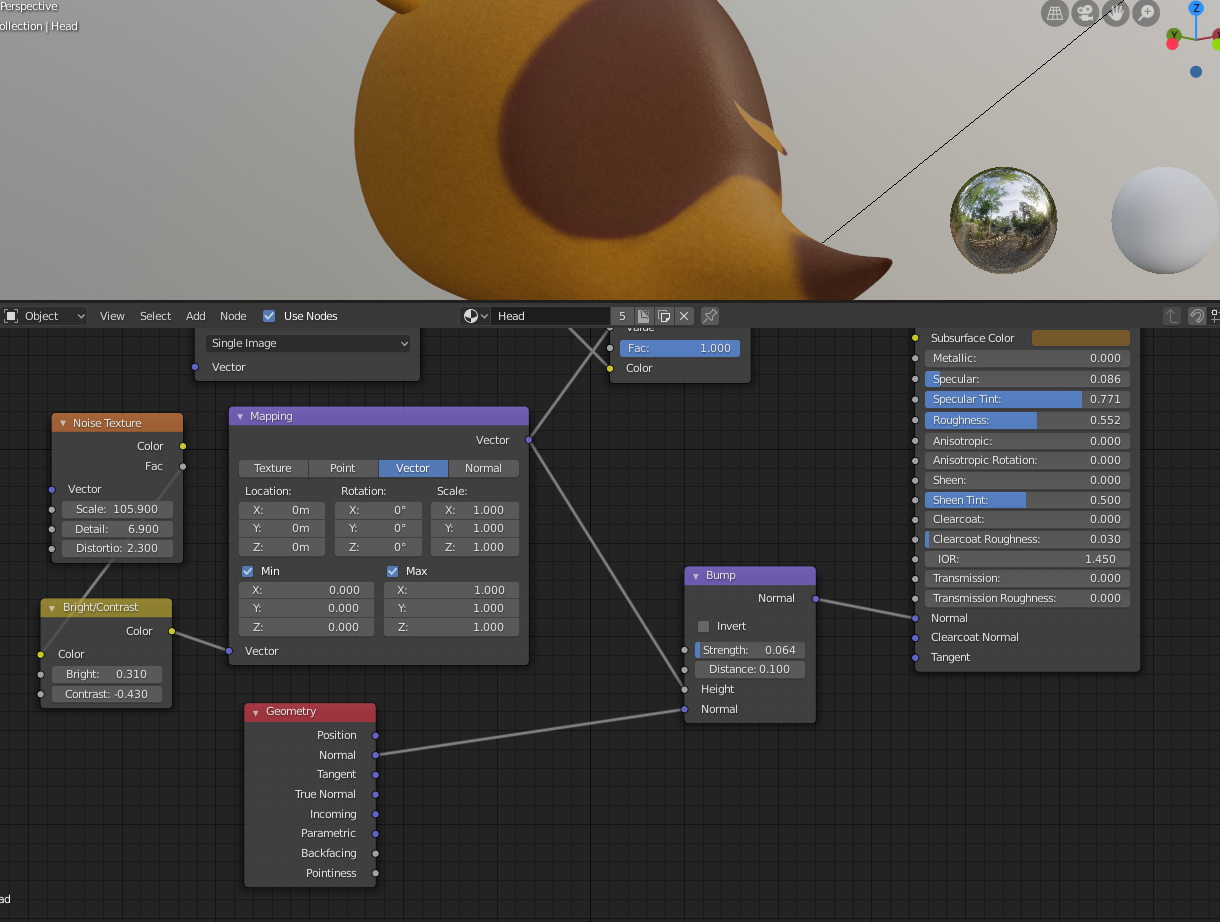Toggle the Max checkbox in Mapping node
Image resolution: width=1220 pixels, height=922 pixels.
(x=393, y=571)
